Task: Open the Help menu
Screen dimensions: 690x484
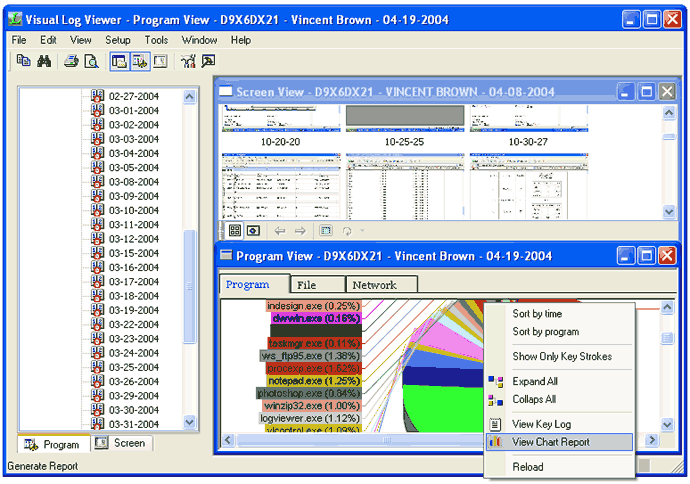Action: [x=241, y=40]
